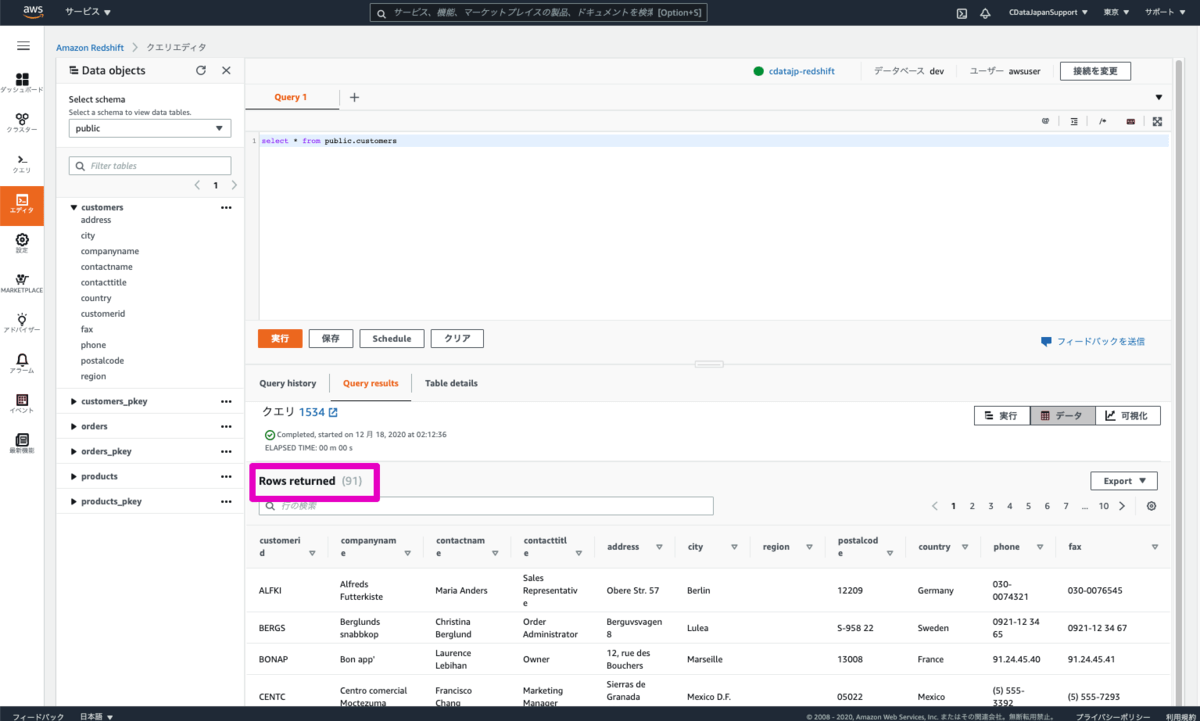This screenshot has height=721, width=1200.
Task: Expand the orders tree item
Action: tap(74, 427)
